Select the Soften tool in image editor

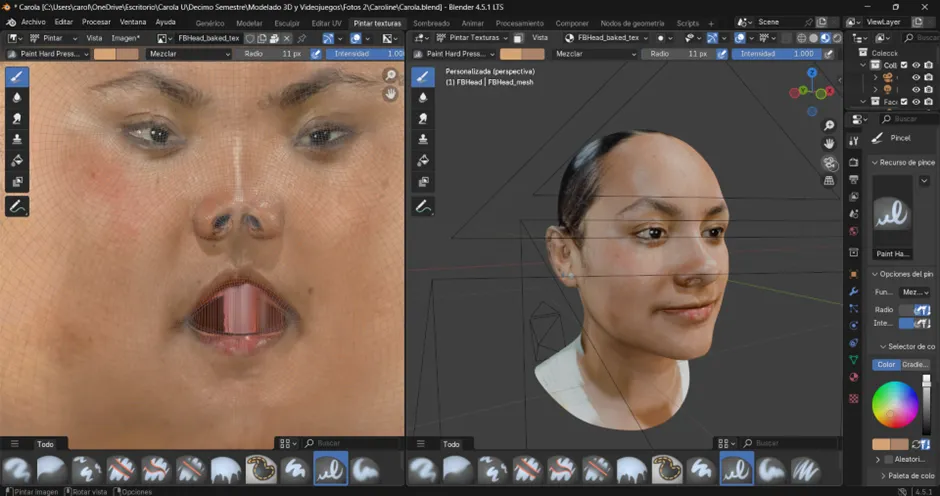pyautogui.click(x=17, y=97)
